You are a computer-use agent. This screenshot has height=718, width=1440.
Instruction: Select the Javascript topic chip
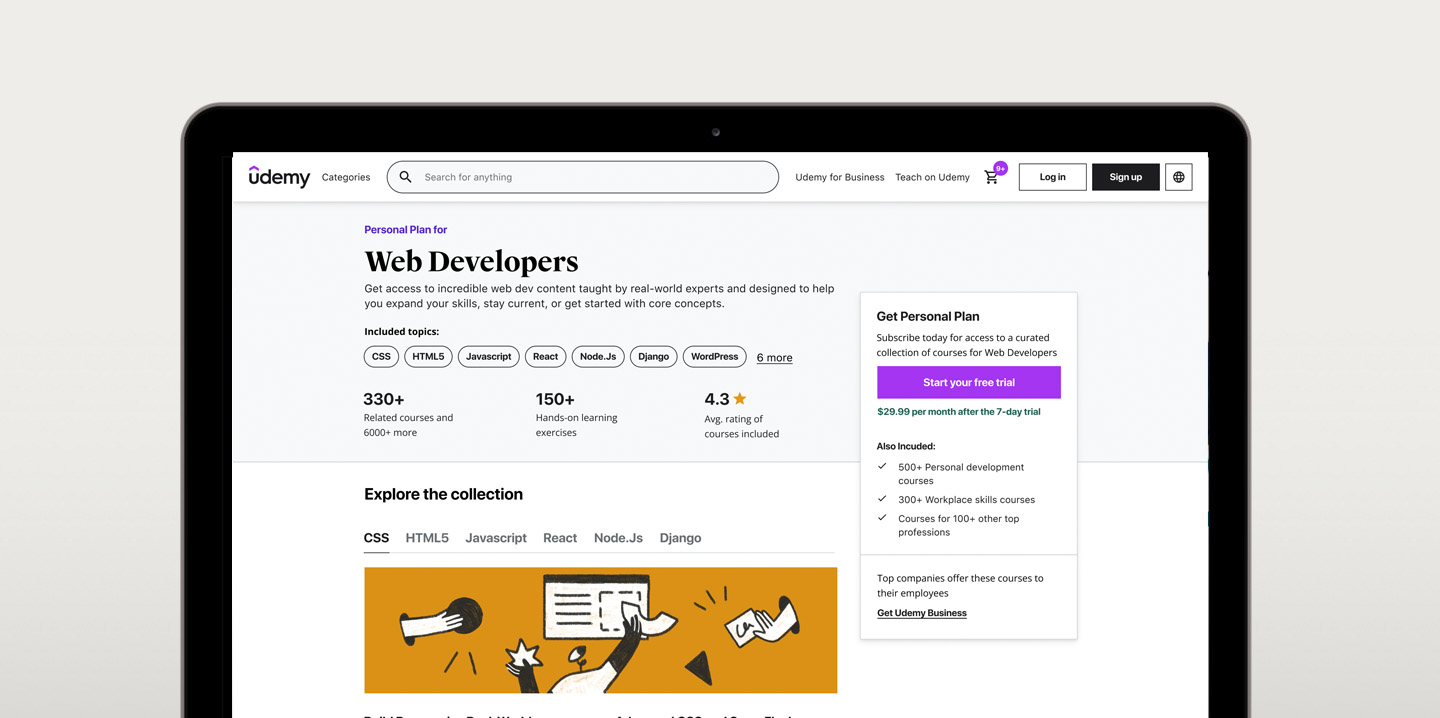[x=489, y=357]
